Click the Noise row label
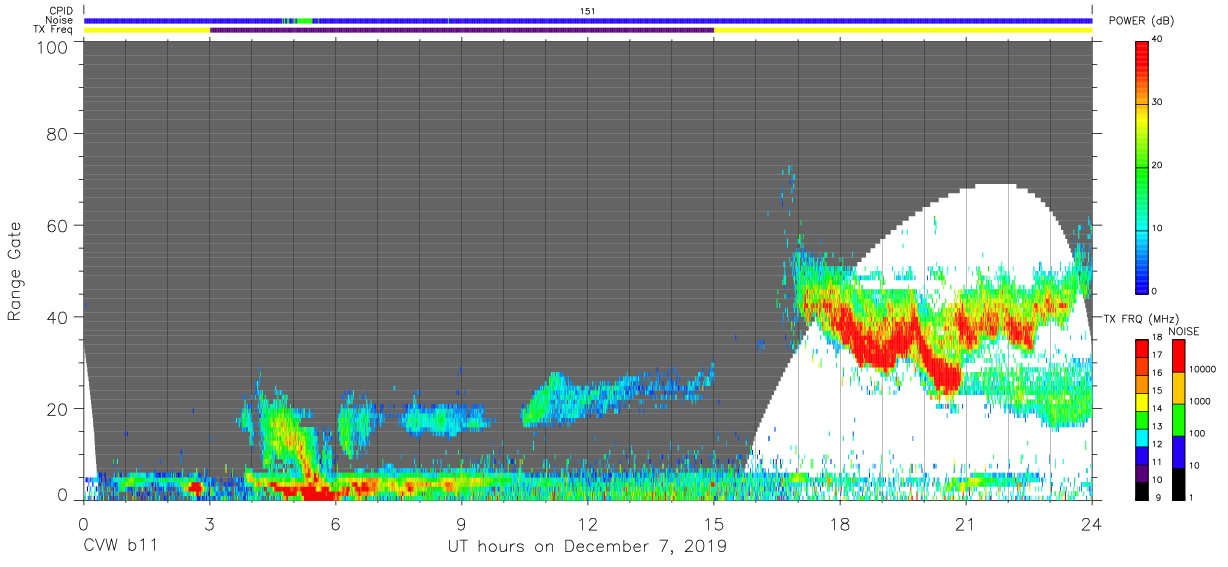 click(60, 20)
